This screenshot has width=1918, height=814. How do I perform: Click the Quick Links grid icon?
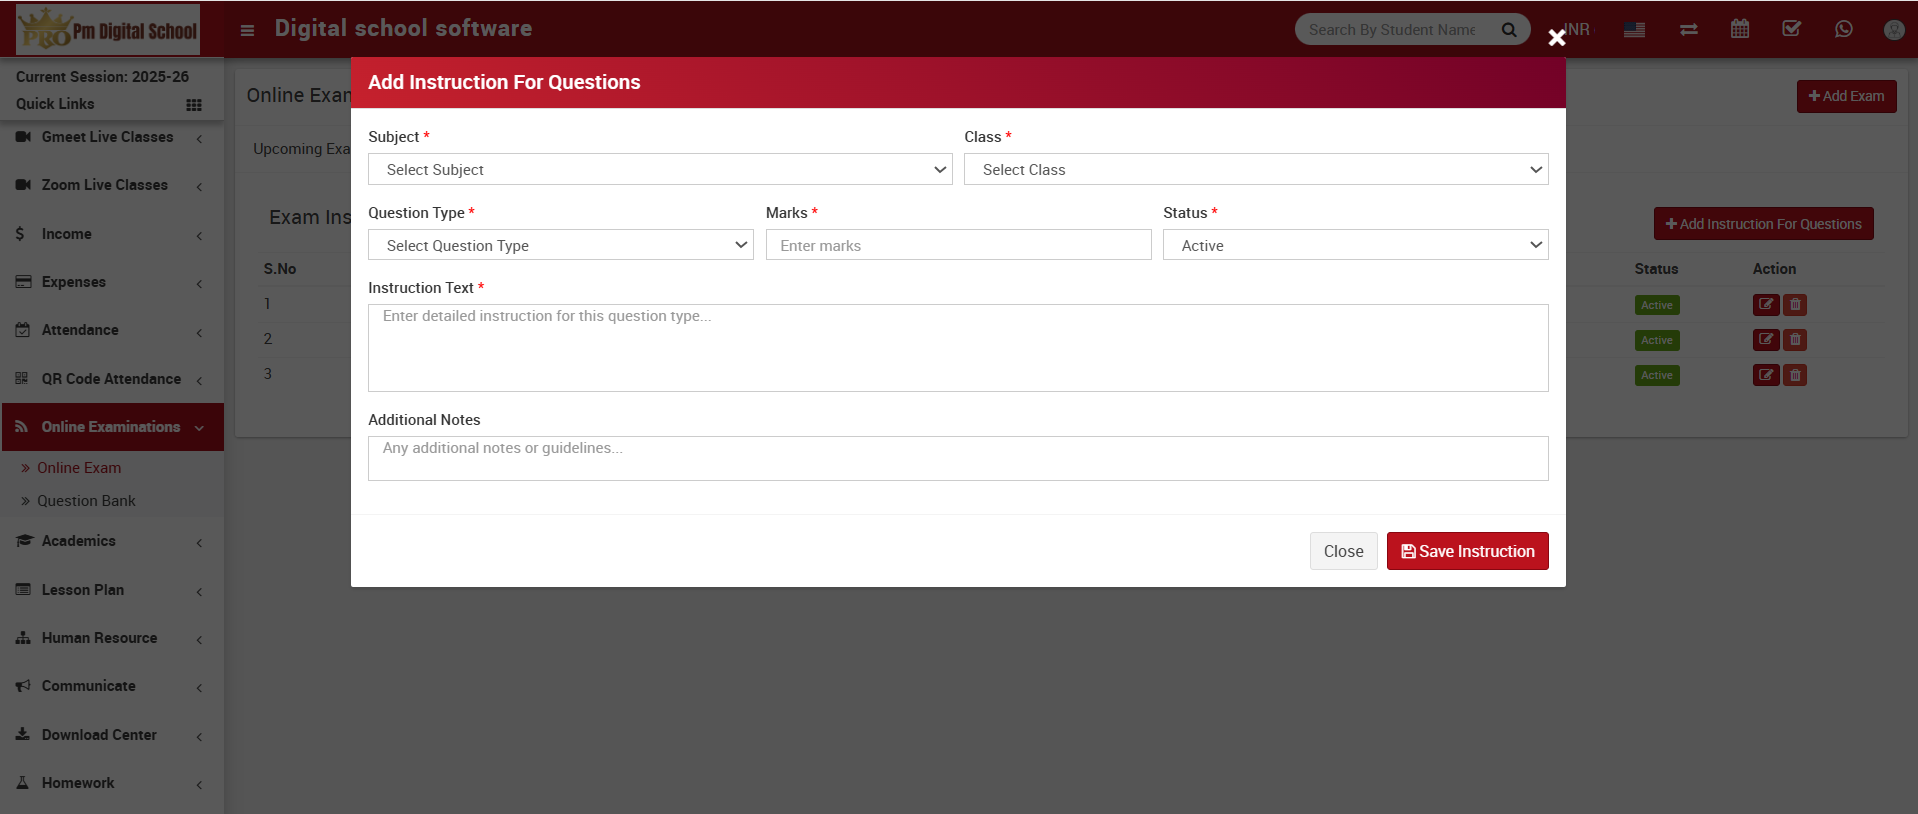194,105
